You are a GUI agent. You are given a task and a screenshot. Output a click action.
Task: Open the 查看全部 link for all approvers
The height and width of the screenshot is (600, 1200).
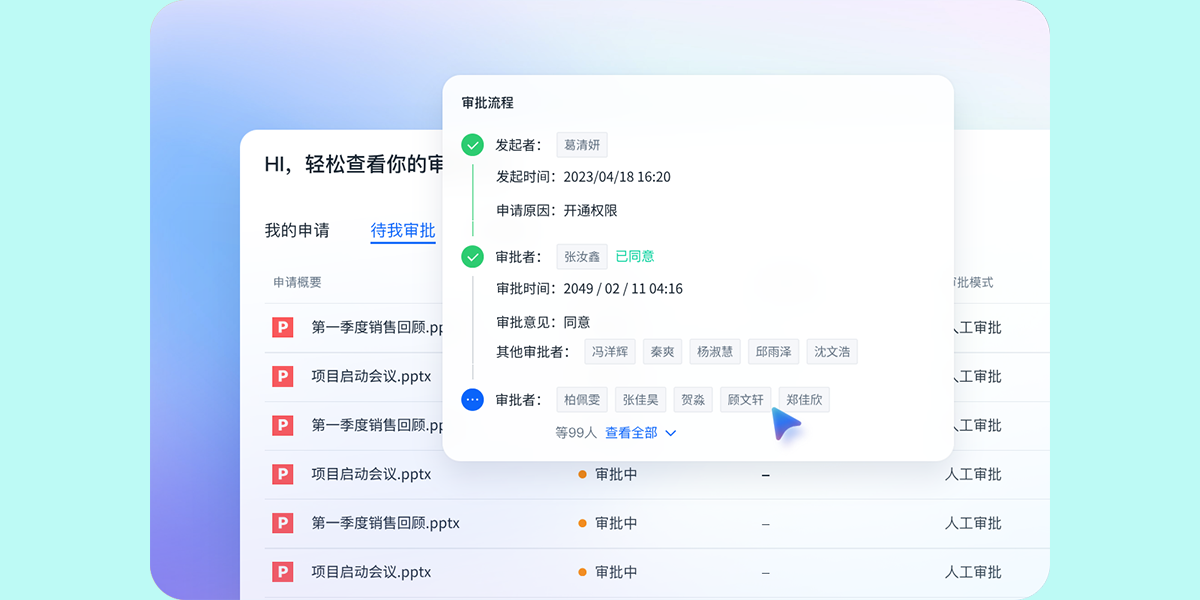point(631,433)
